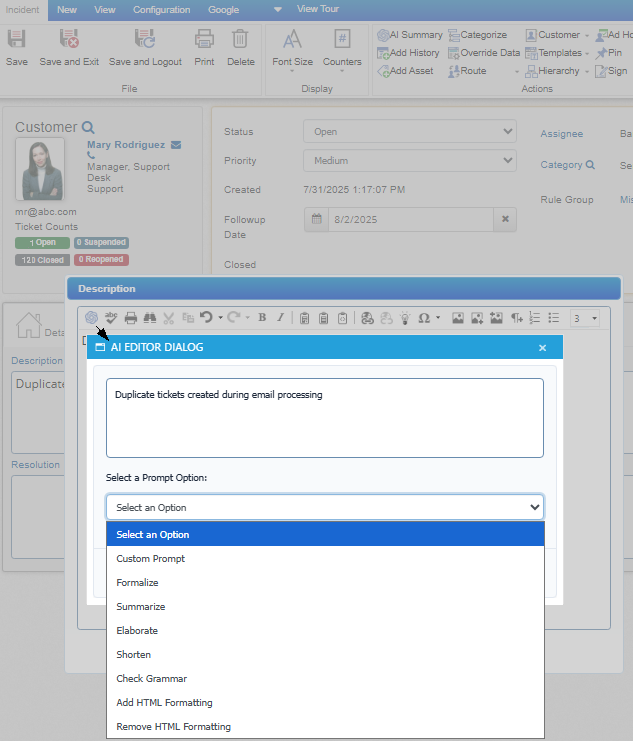The image size is (633, 741).
Task: Toggle the Italic formatting button
Action: click(x=280, y=318)
